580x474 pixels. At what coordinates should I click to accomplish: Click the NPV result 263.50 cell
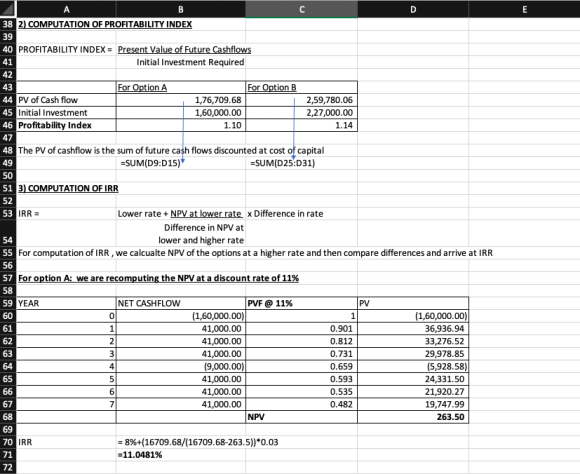coord(413,417)
